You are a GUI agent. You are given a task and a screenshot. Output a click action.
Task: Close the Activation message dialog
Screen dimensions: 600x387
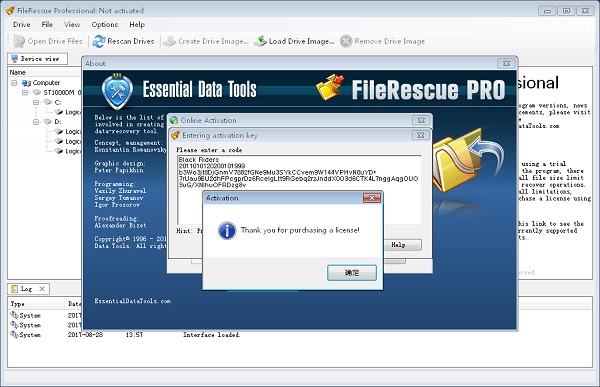[x=372, y=198]
